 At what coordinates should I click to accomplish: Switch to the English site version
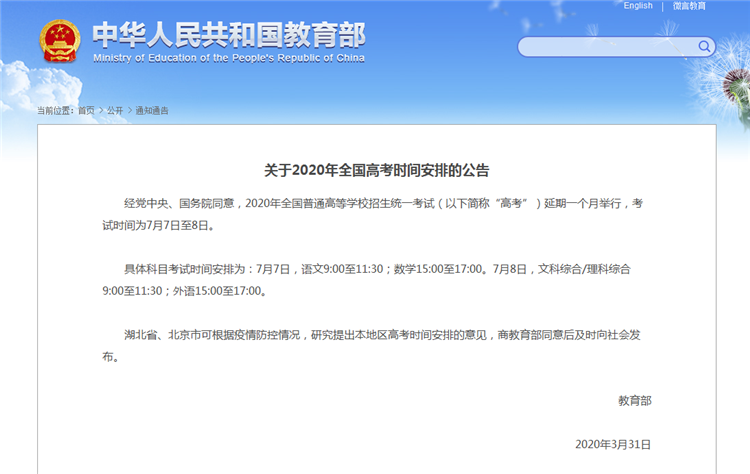(x=638, y=6)
